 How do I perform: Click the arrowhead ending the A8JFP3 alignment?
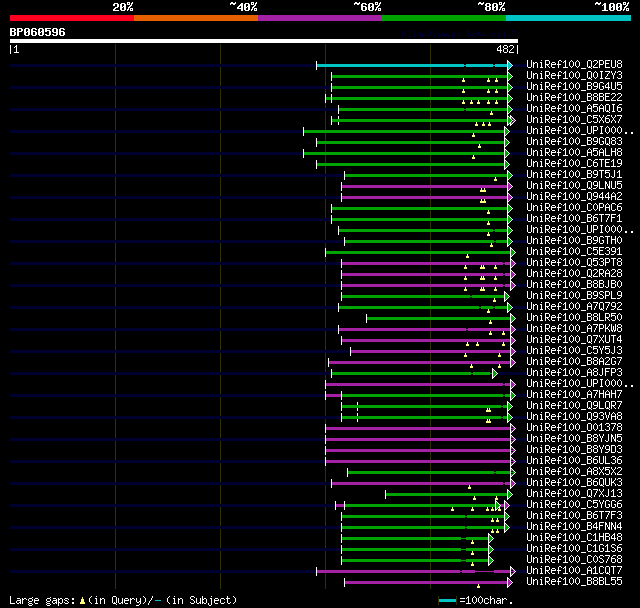point(496,373)
